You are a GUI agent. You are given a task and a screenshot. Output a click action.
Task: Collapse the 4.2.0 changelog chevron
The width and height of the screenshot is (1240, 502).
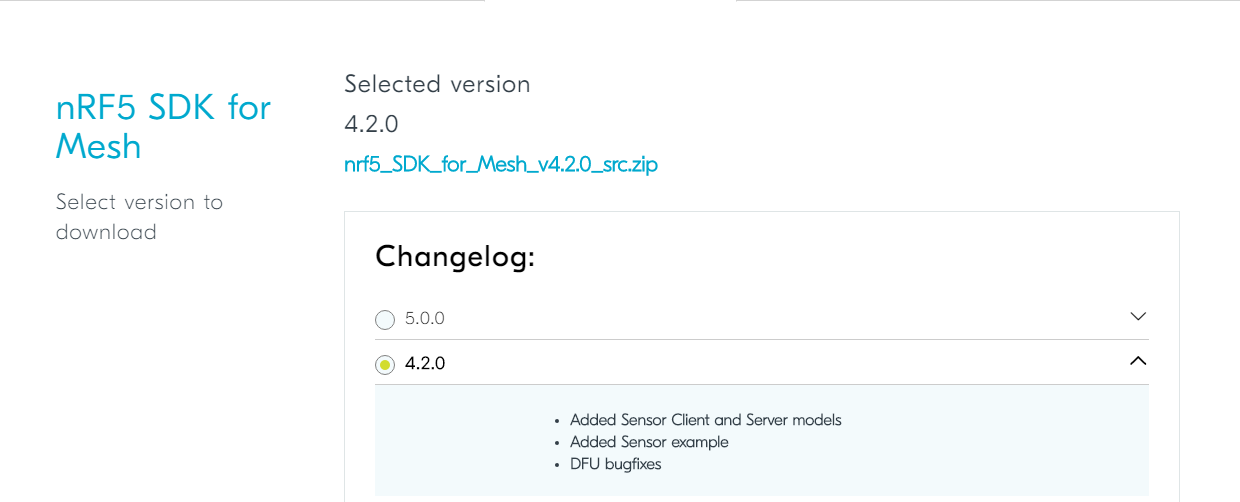pos(1138,361)
